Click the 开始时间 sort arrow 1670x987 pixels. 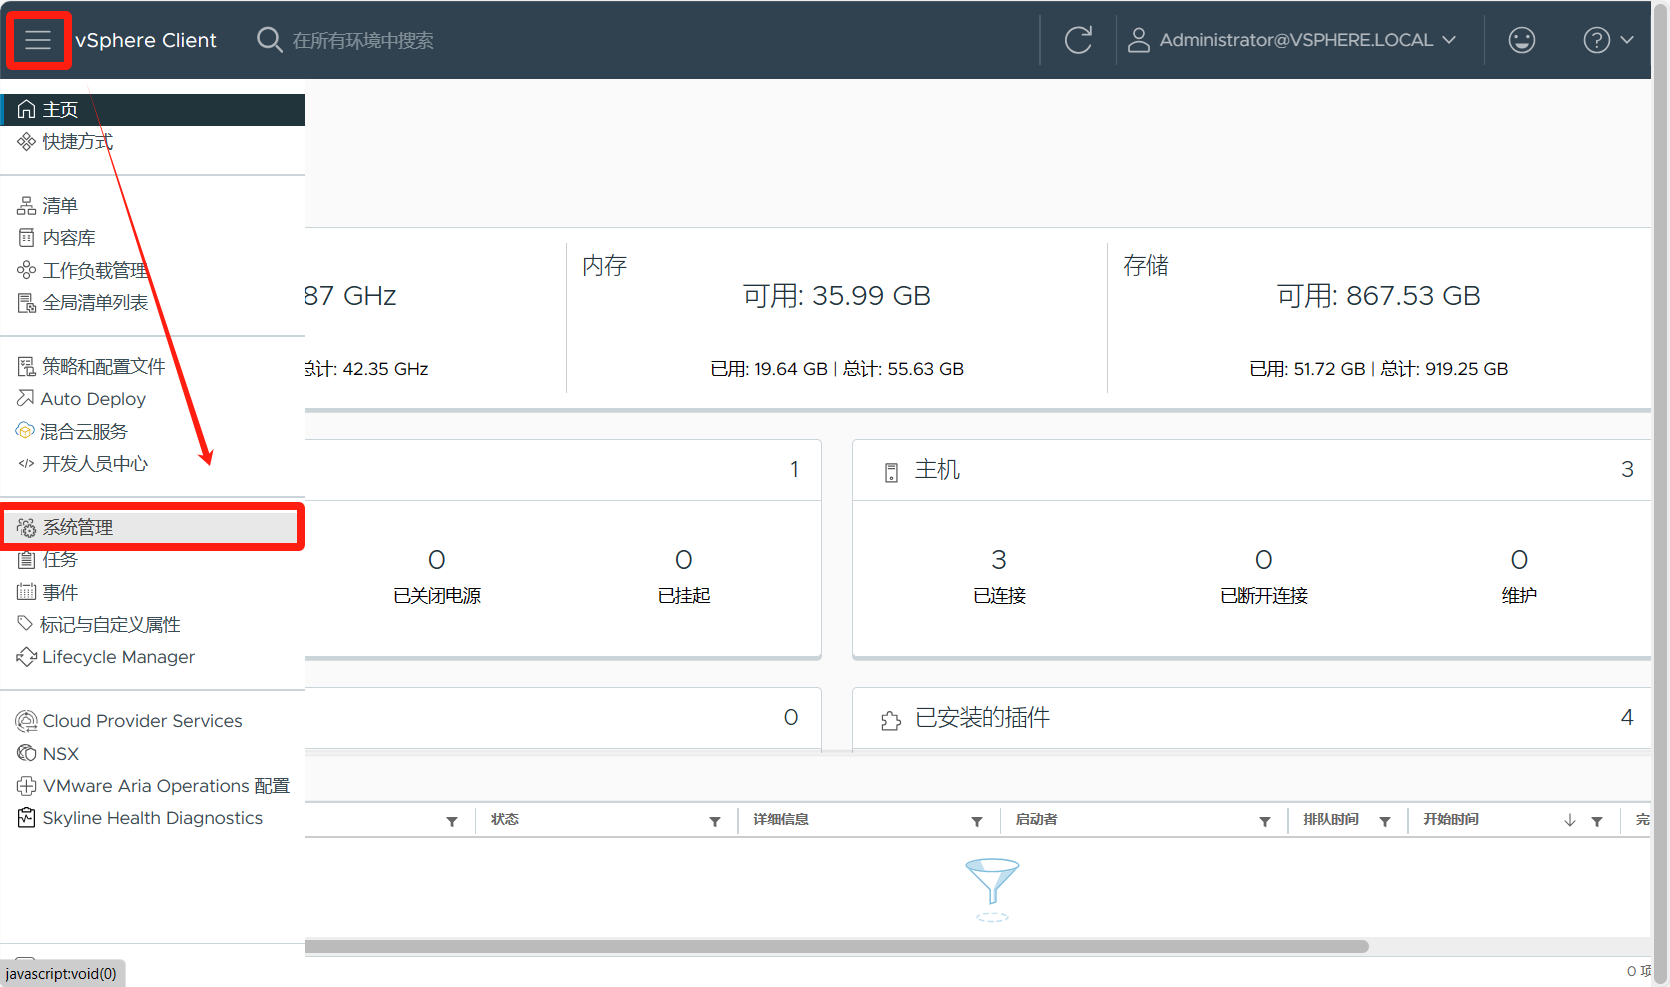click(x=1570, y=820)
